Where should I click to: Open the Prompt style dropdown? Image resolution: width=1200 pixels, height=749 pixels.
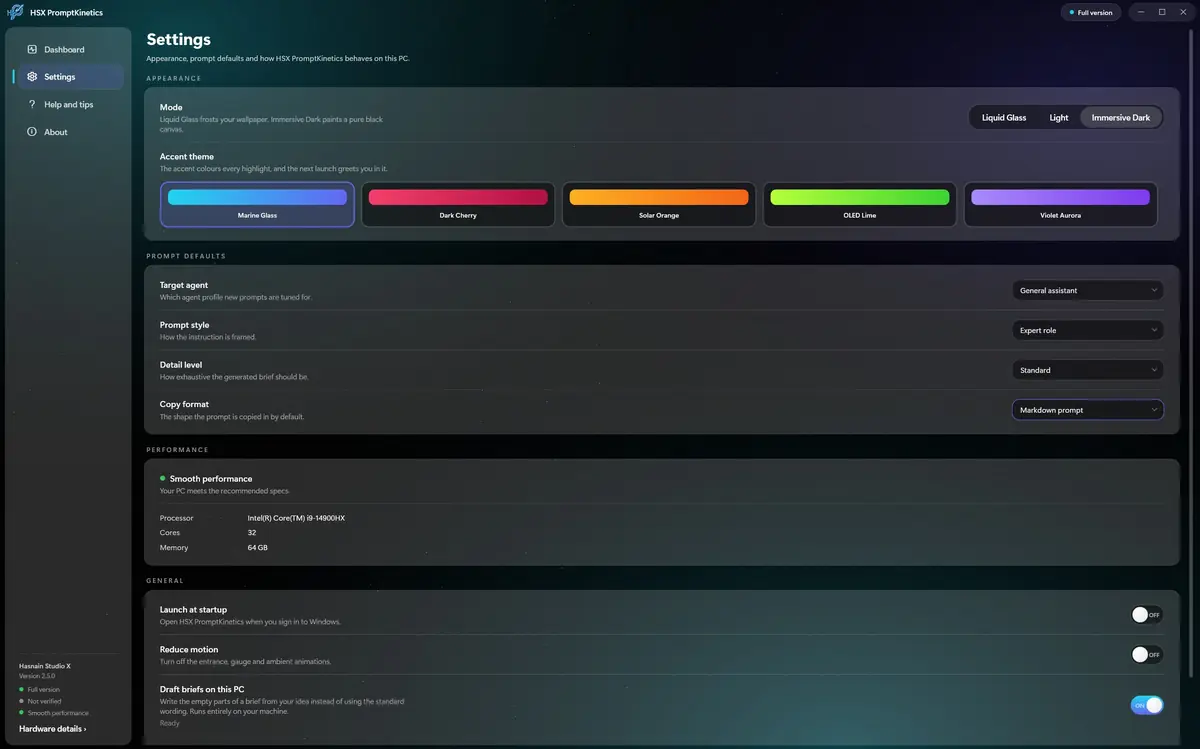click(x=1088, y=330)
